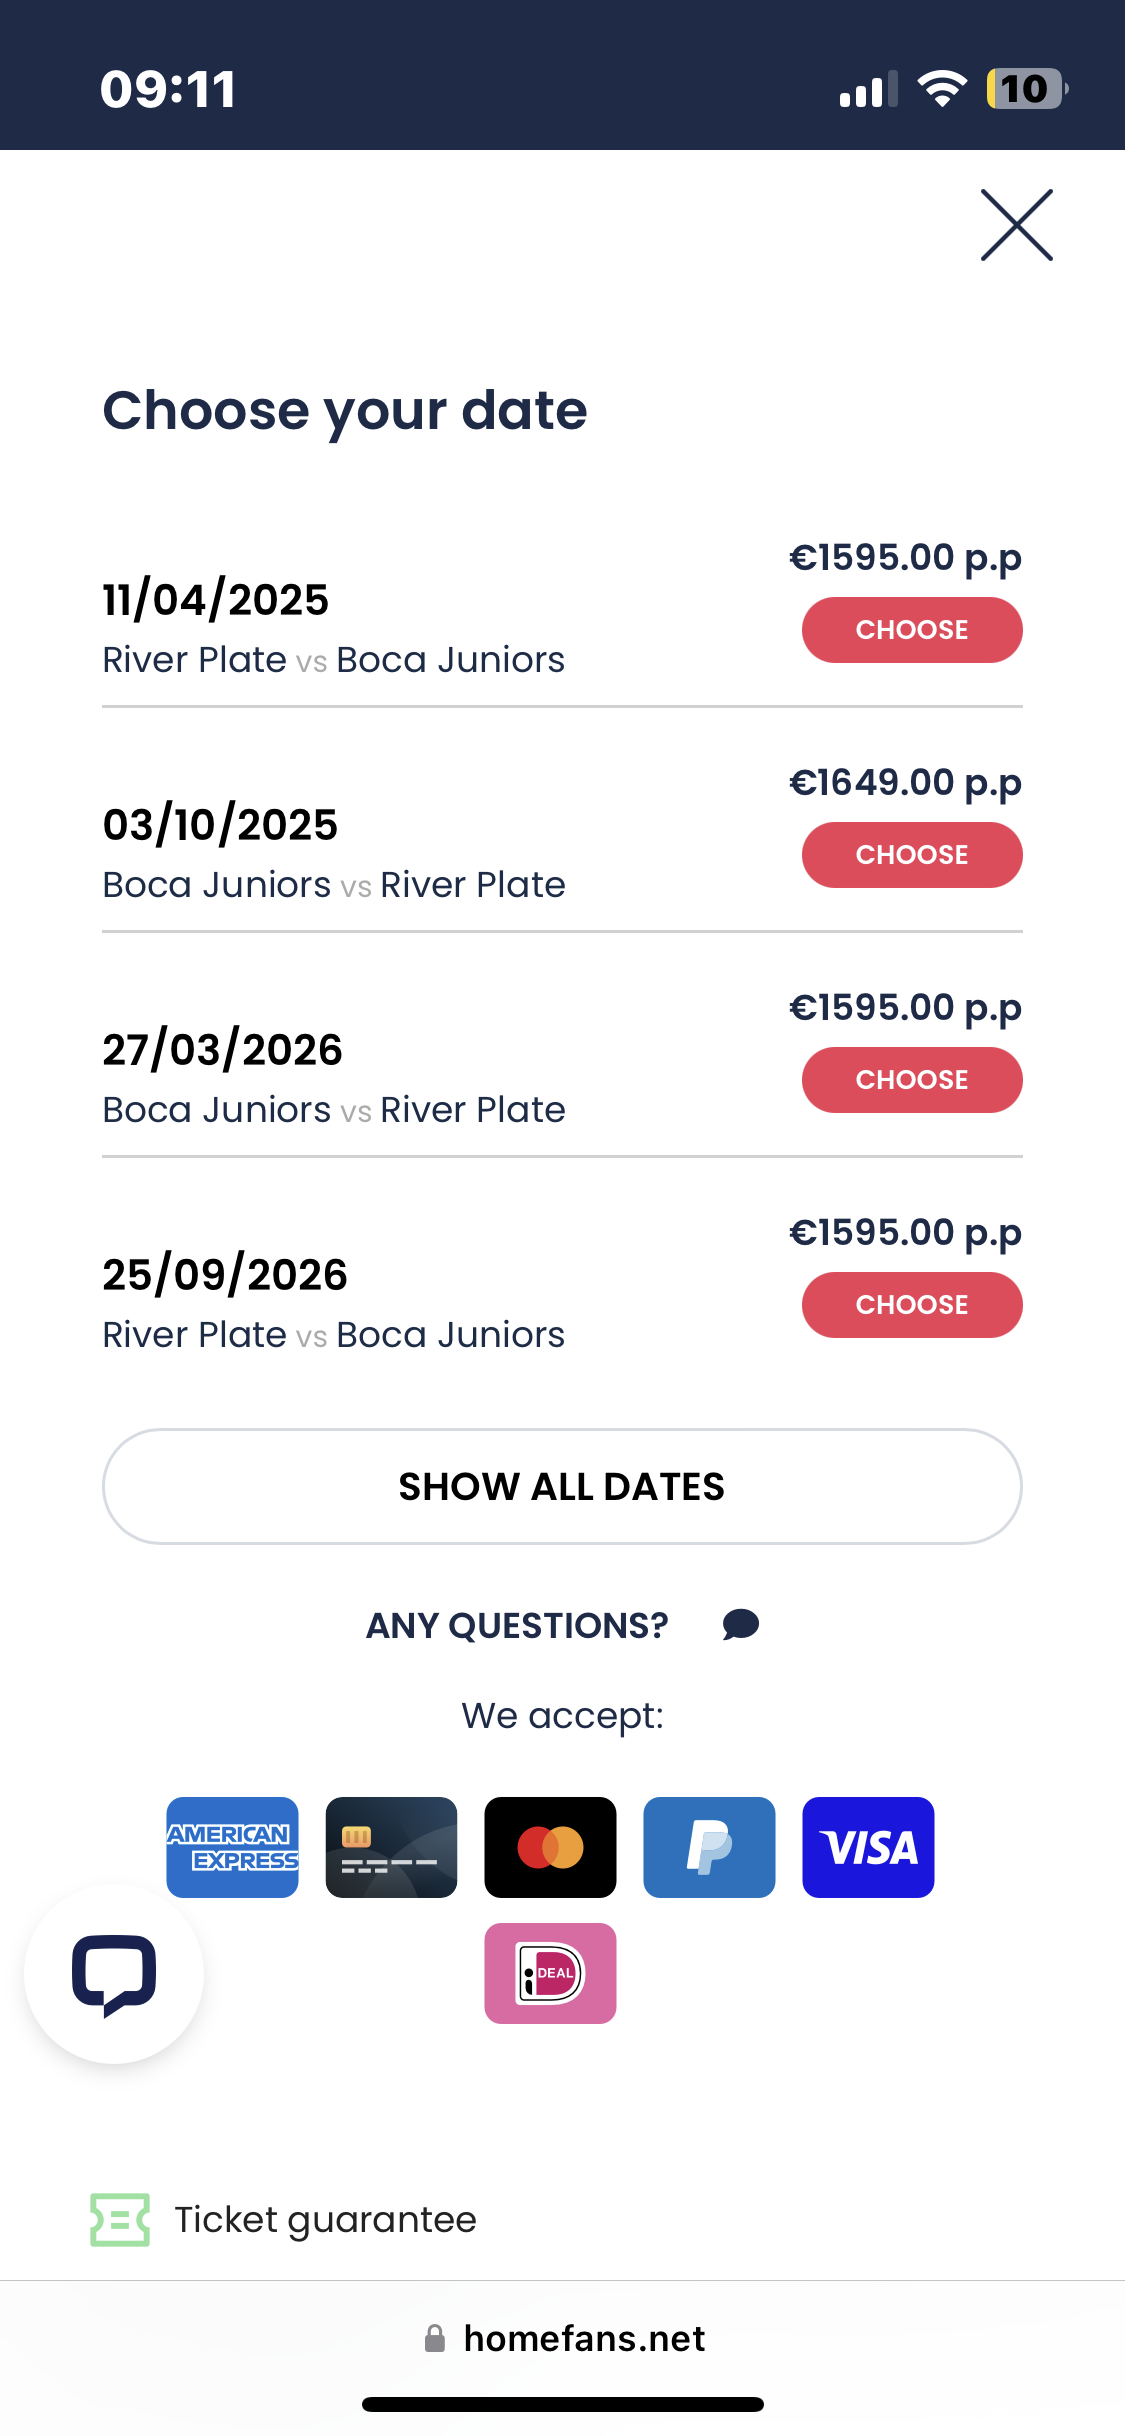Tap the Mastercard payment icon
This screenshot has width=1125, height=2436.
click(550, 1847)
